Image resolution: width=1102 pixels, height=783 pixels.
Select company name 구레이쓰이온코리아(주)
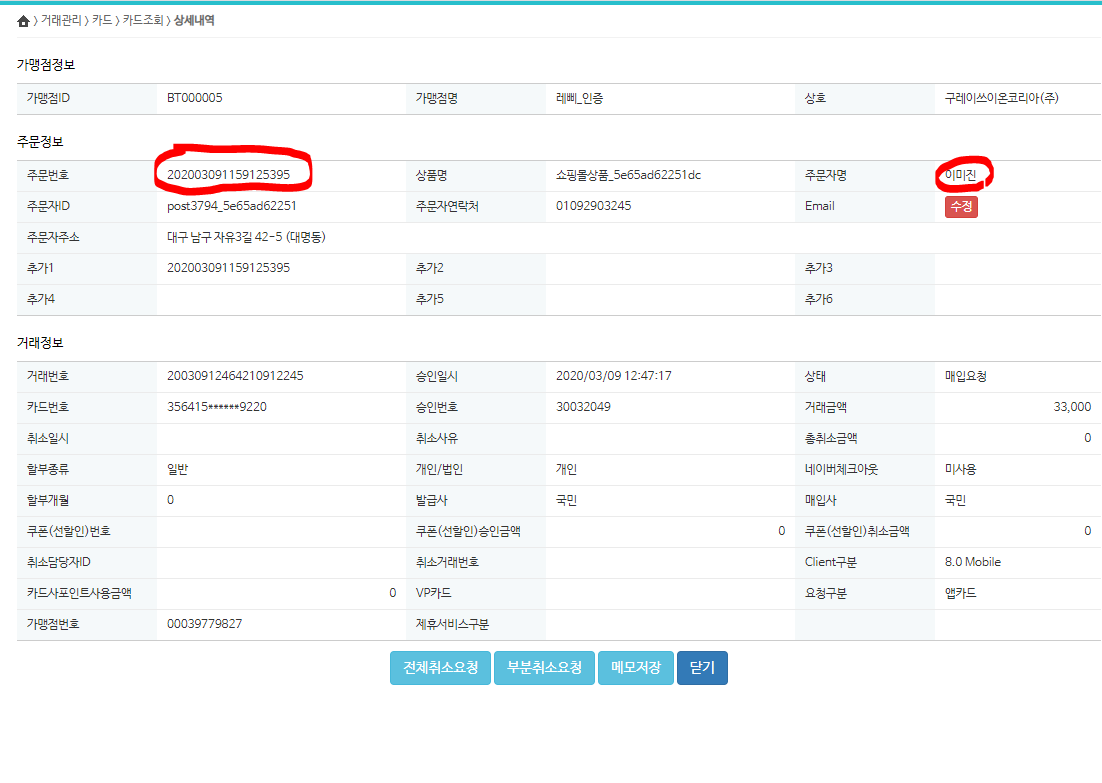click(x=1001, y=98)
